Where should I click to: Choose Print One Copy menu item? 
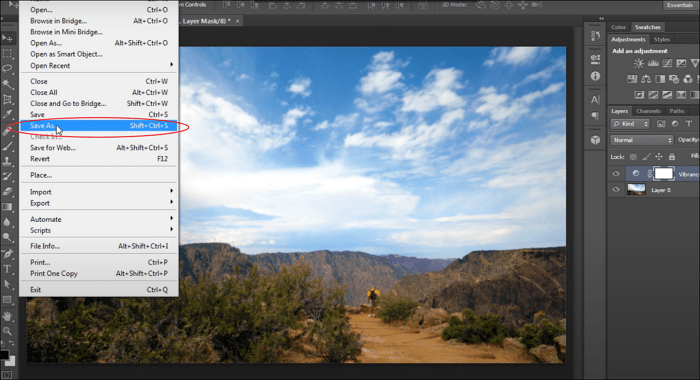click(98, 273)
